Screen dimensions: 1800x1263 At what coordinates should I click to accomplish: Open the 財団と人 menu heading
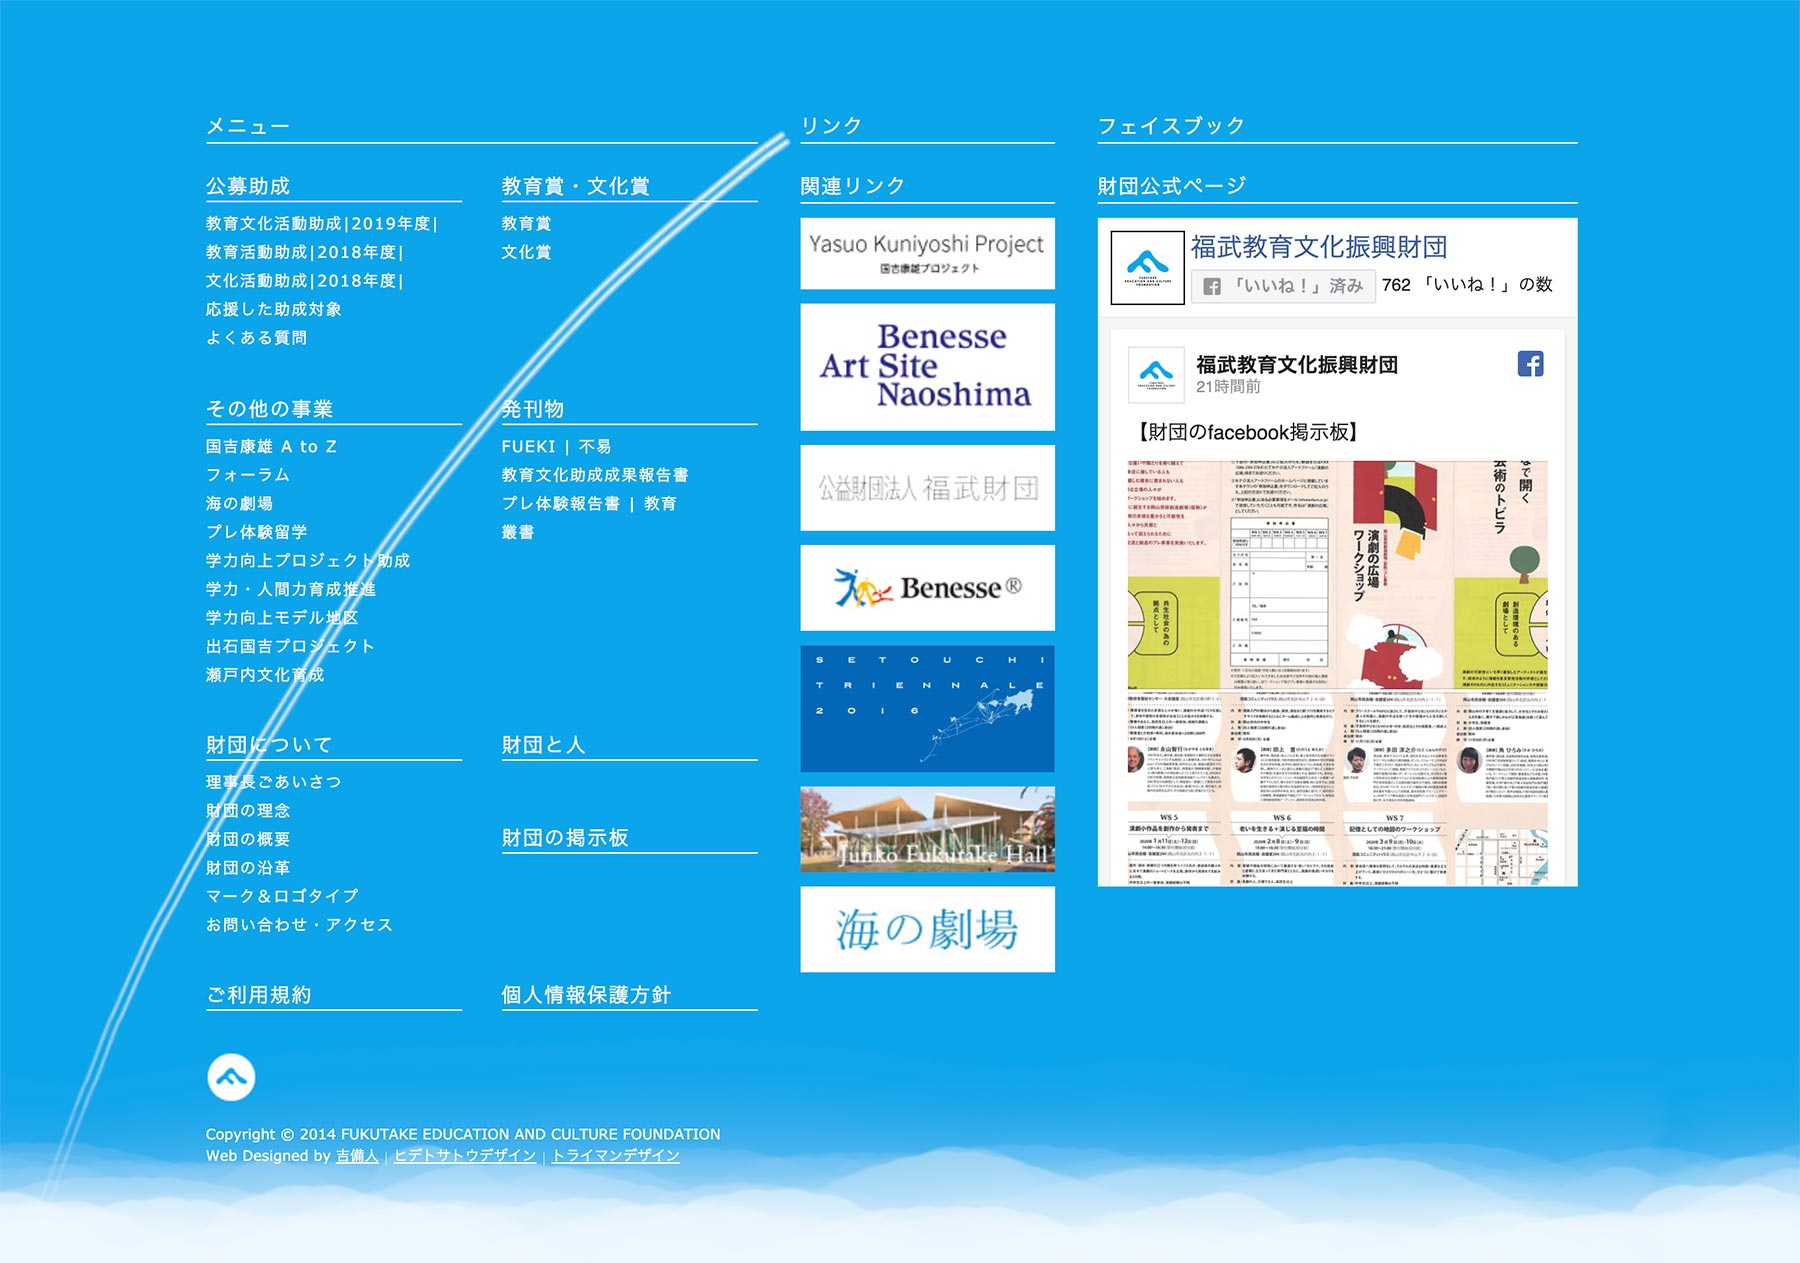click(543, 745)
